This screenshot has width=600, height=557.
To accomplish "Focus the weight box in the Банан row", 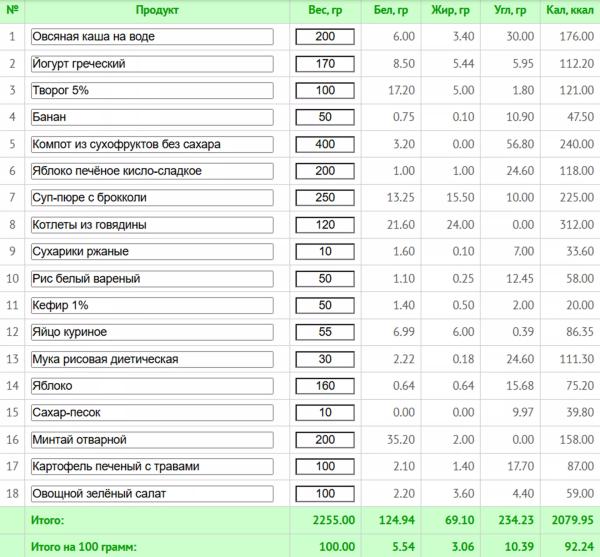I will click(x=325, y=117).
